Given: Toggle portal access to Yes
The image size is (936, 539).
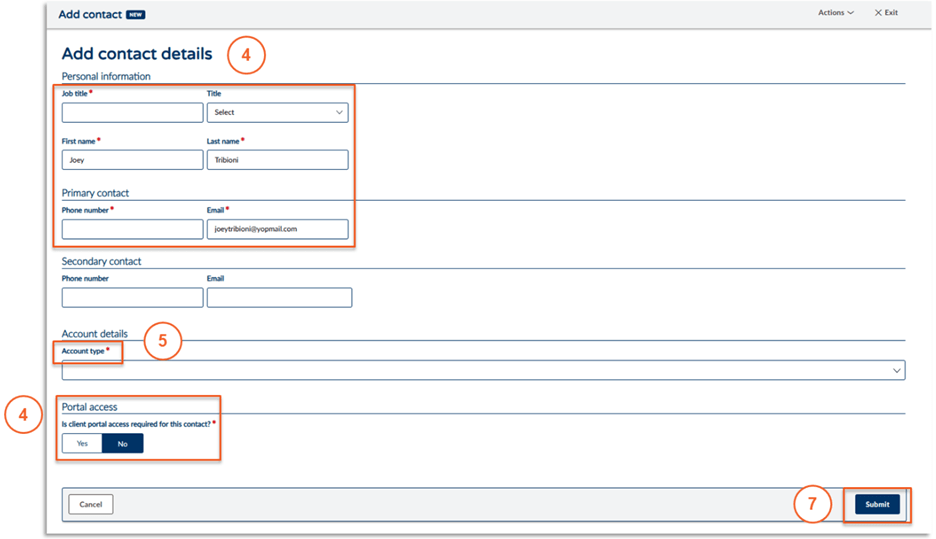Looking at the screenshot, I should 83,443.
